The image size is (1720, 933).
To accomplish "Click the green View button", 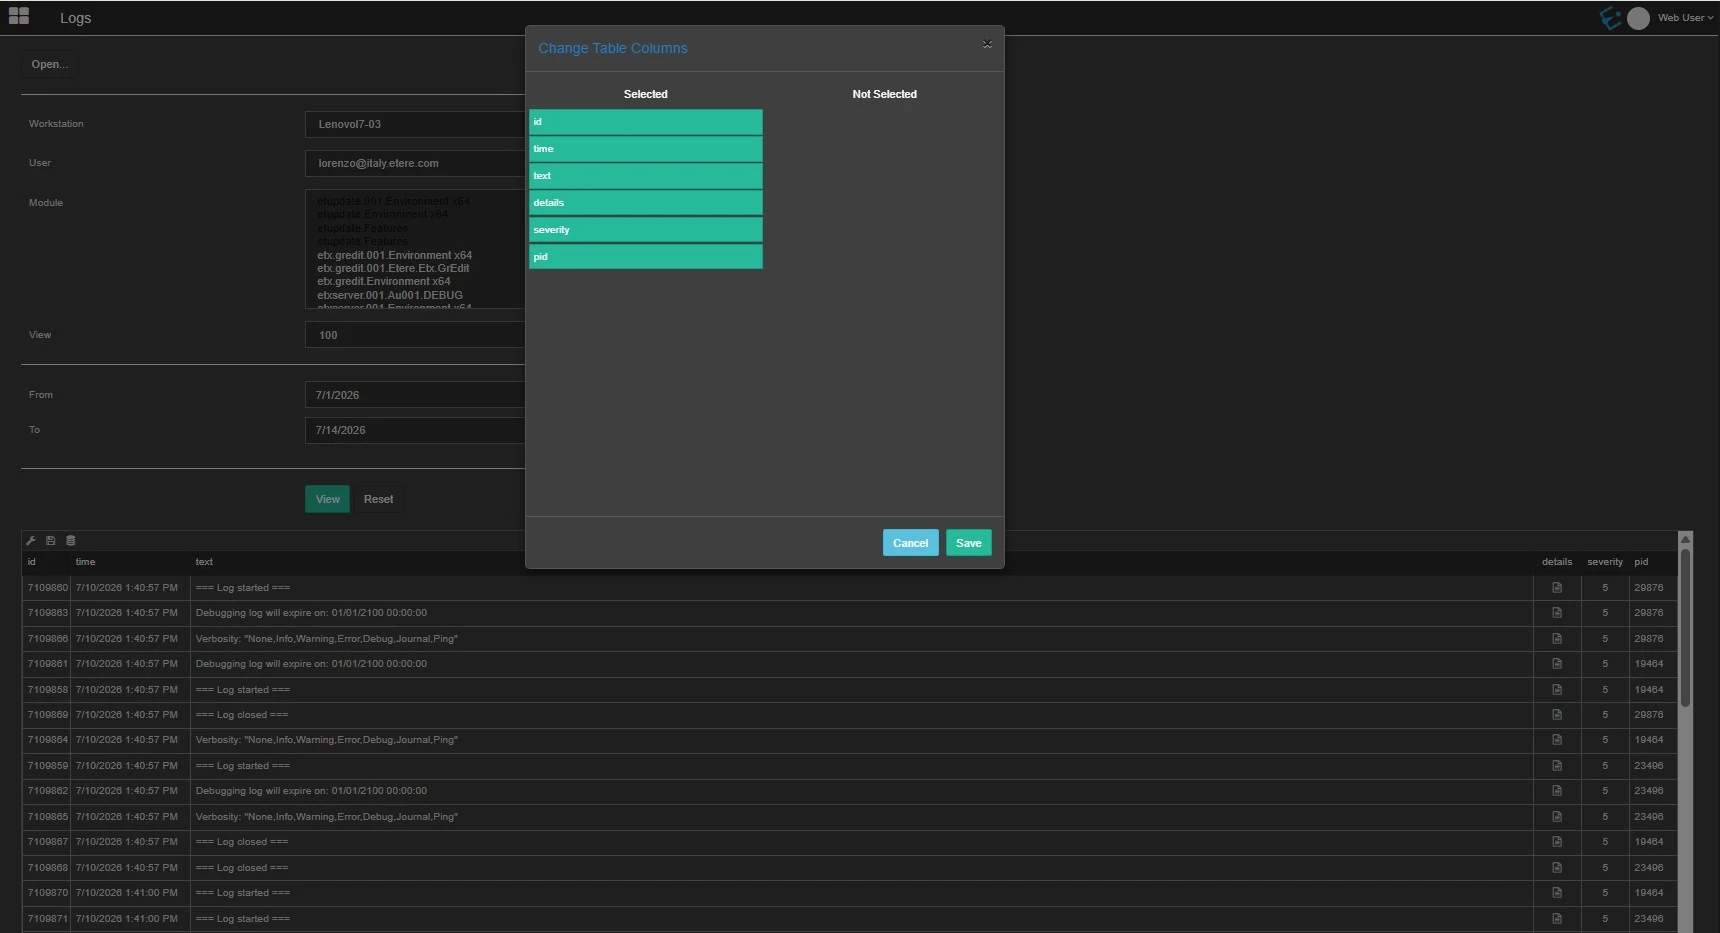I will (327, 499).
